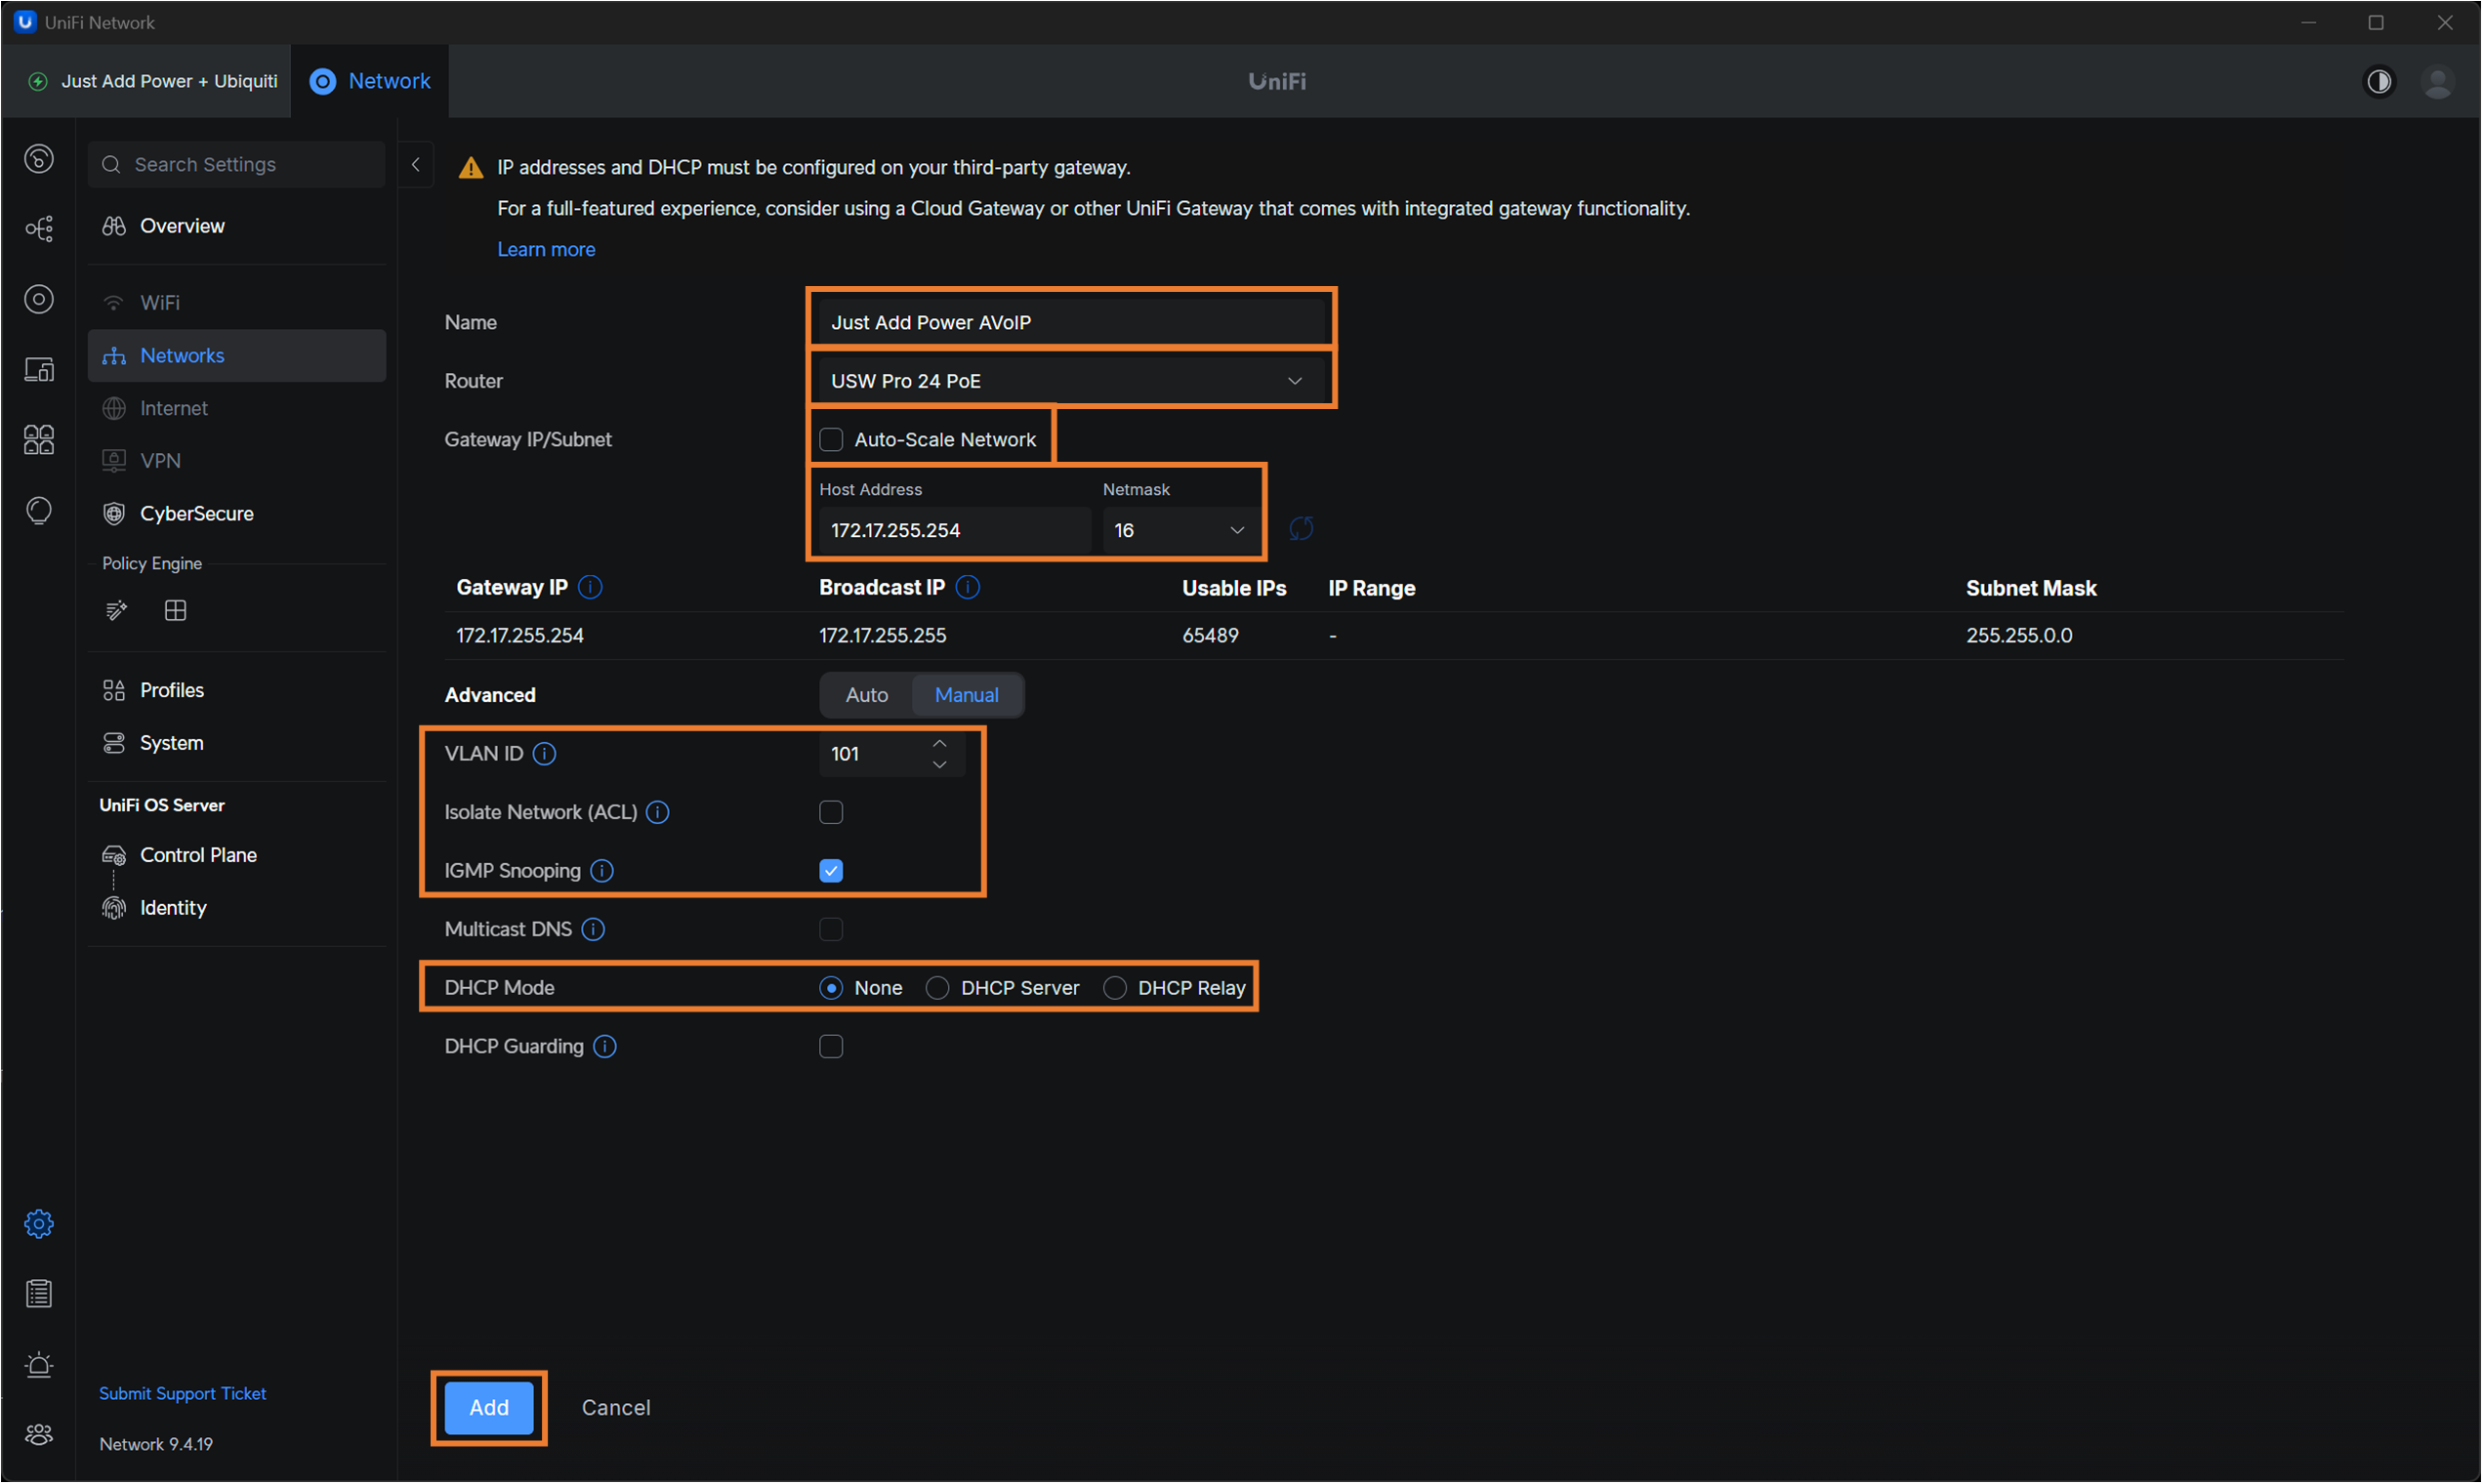Click info icon next to IGMP Snooping

click(x=602, y=871)
